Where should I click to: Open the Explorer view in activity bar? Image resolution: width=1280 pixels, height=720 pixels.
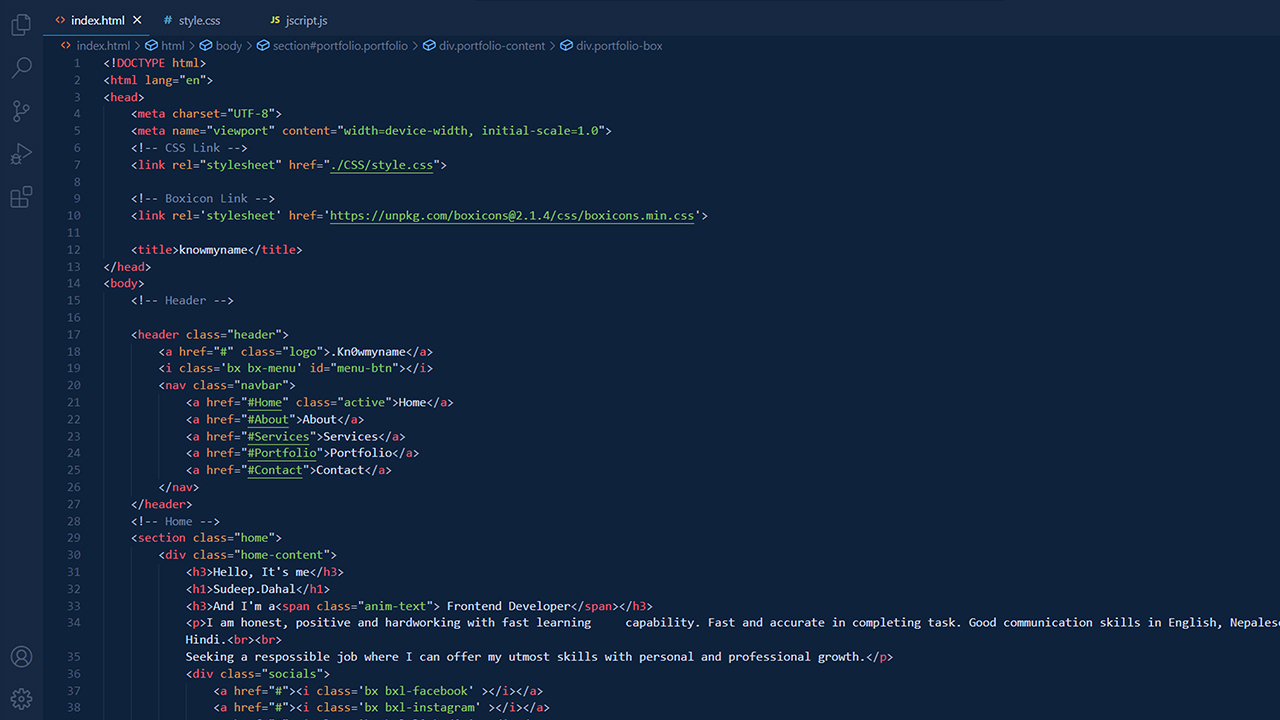point(21,25)
